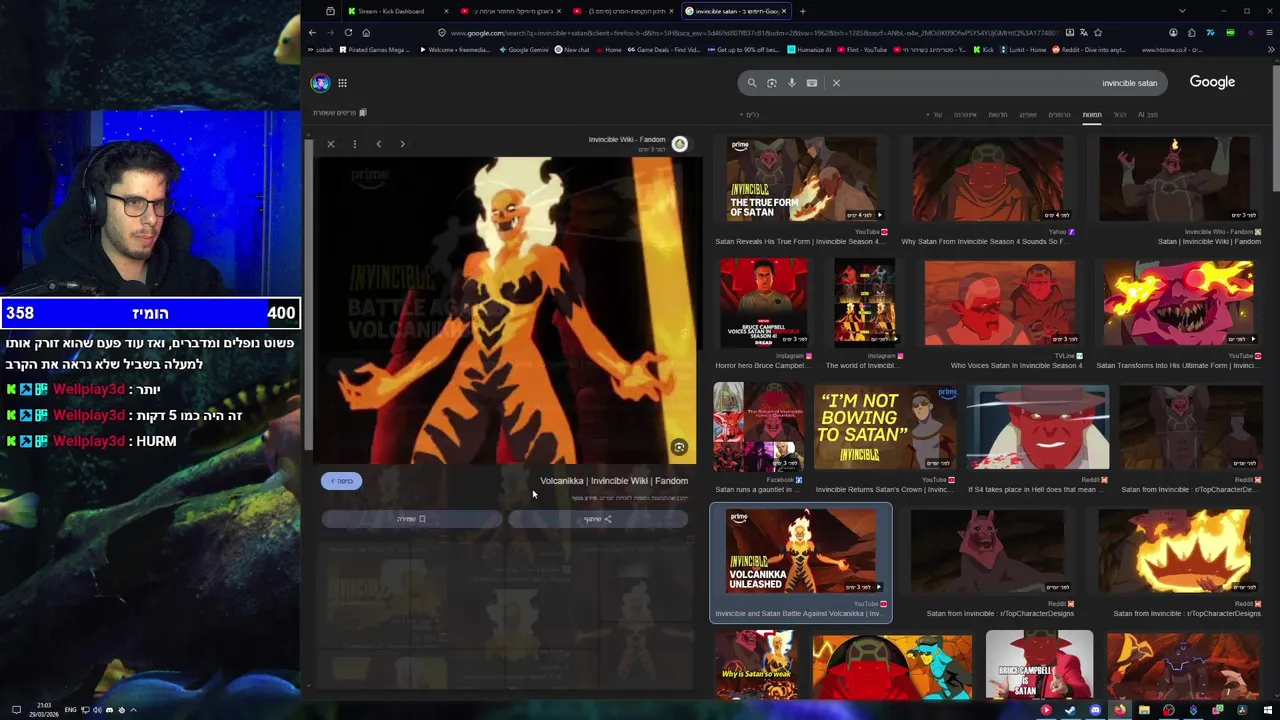Switch to the Videos search tab
This screenshot has height=720, width=1280.
1059,115
